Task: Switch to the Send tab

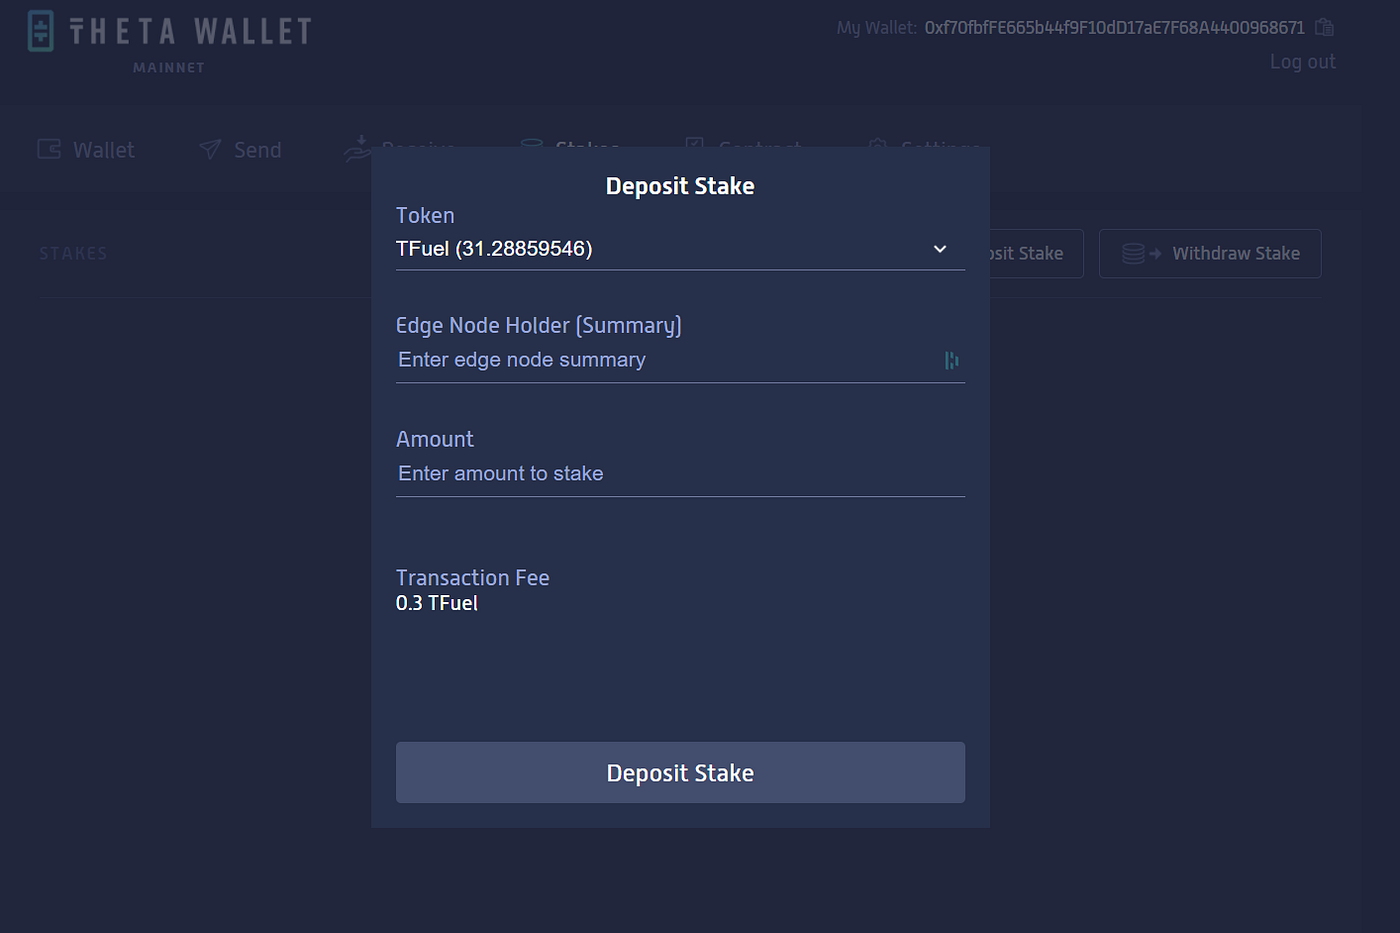Action: (x=240, y=149)
